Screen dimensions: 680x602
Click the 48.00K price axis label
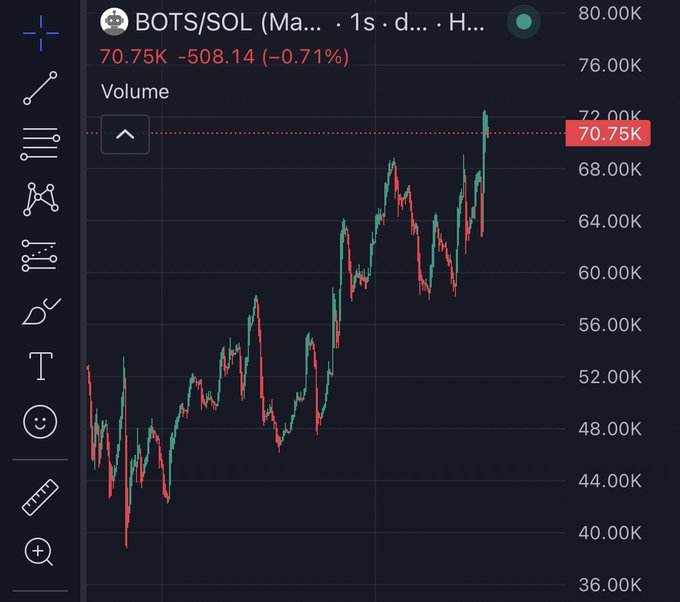point(610,429)
